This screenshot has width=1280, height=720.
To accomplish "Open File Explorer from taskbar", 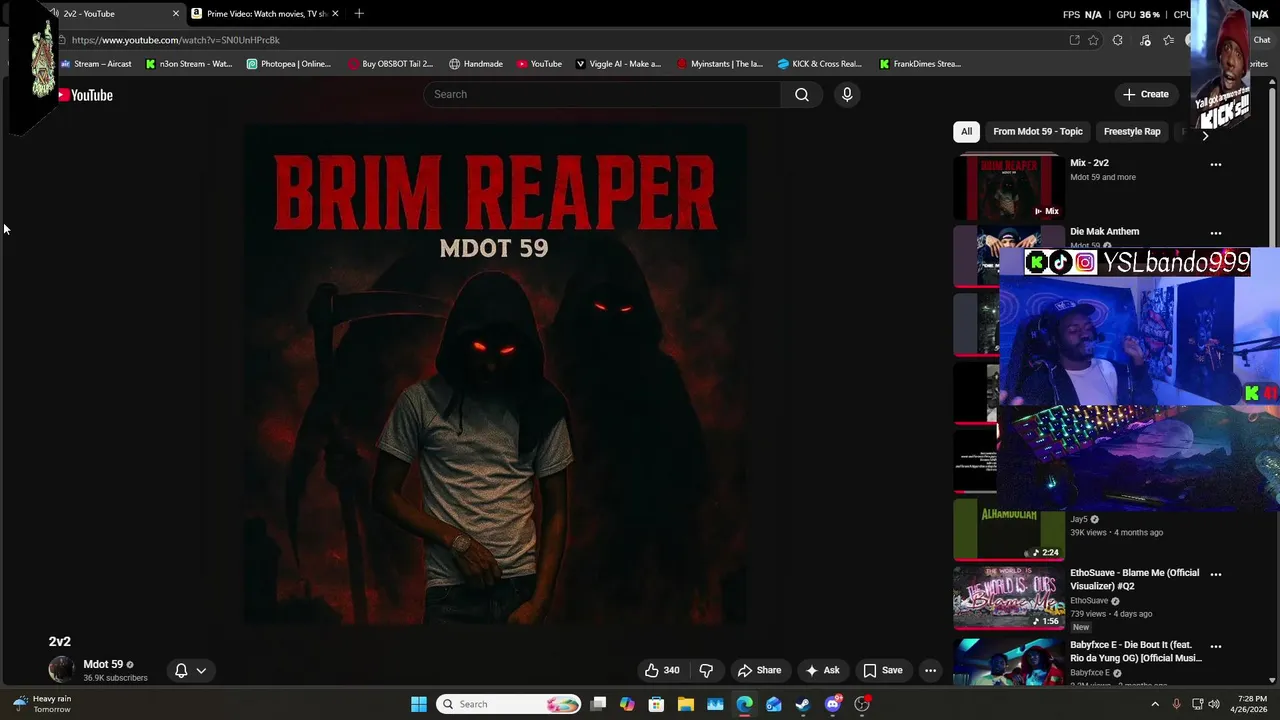I will click(686, 704).
